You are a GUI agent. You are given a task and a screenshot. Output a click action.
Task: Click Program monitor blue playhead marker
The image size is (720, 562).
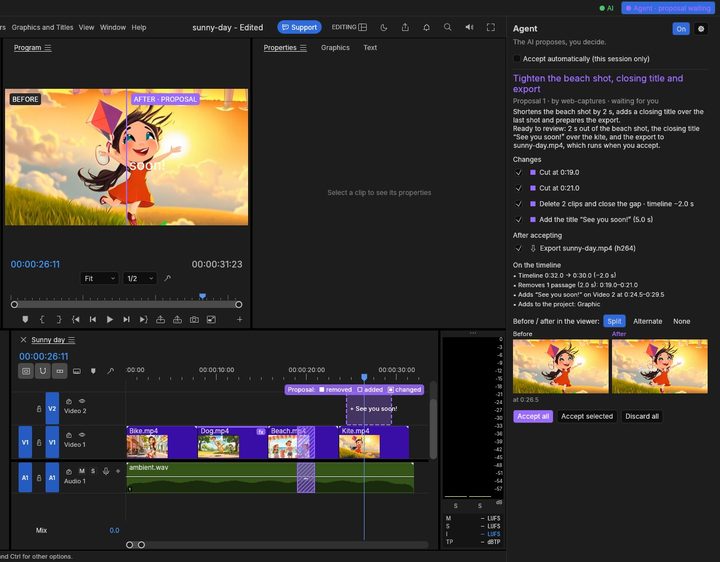[x=202, y=296]
